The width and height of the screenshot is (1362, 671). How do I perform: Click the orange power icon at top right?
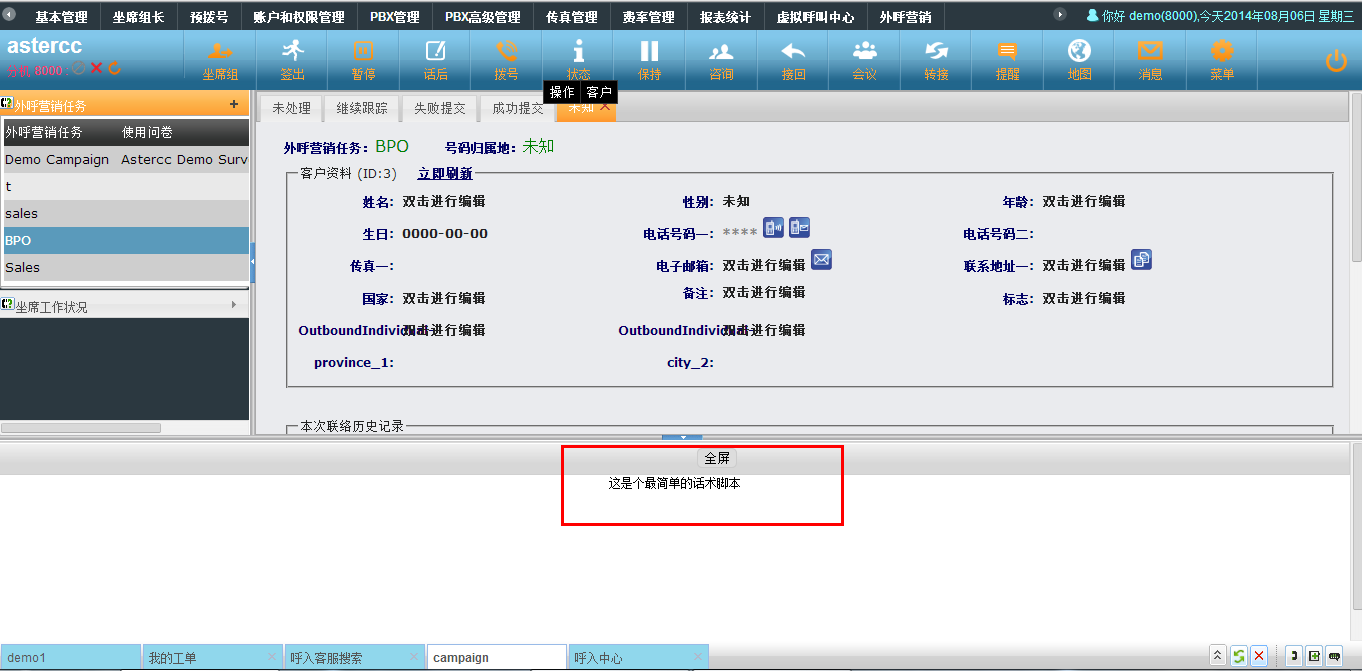pos(1336,61)
